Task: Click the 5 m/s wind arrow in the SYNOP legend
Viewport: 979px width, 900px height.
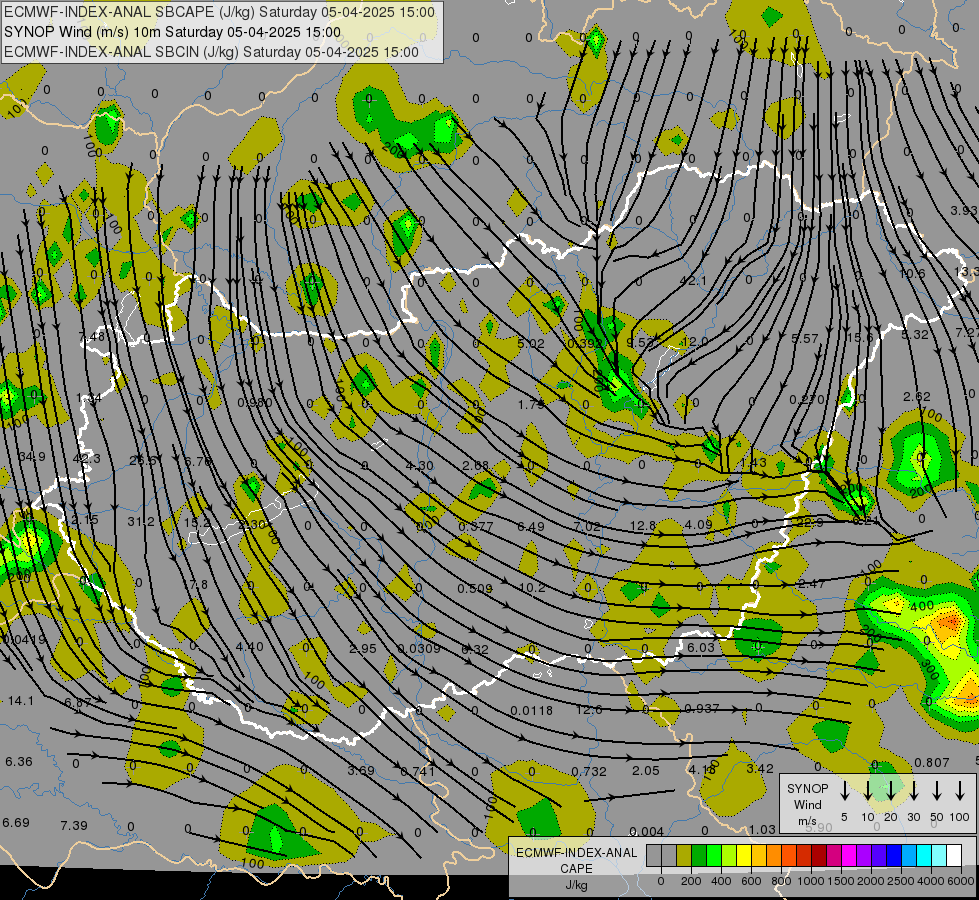Action: point(844,791)
